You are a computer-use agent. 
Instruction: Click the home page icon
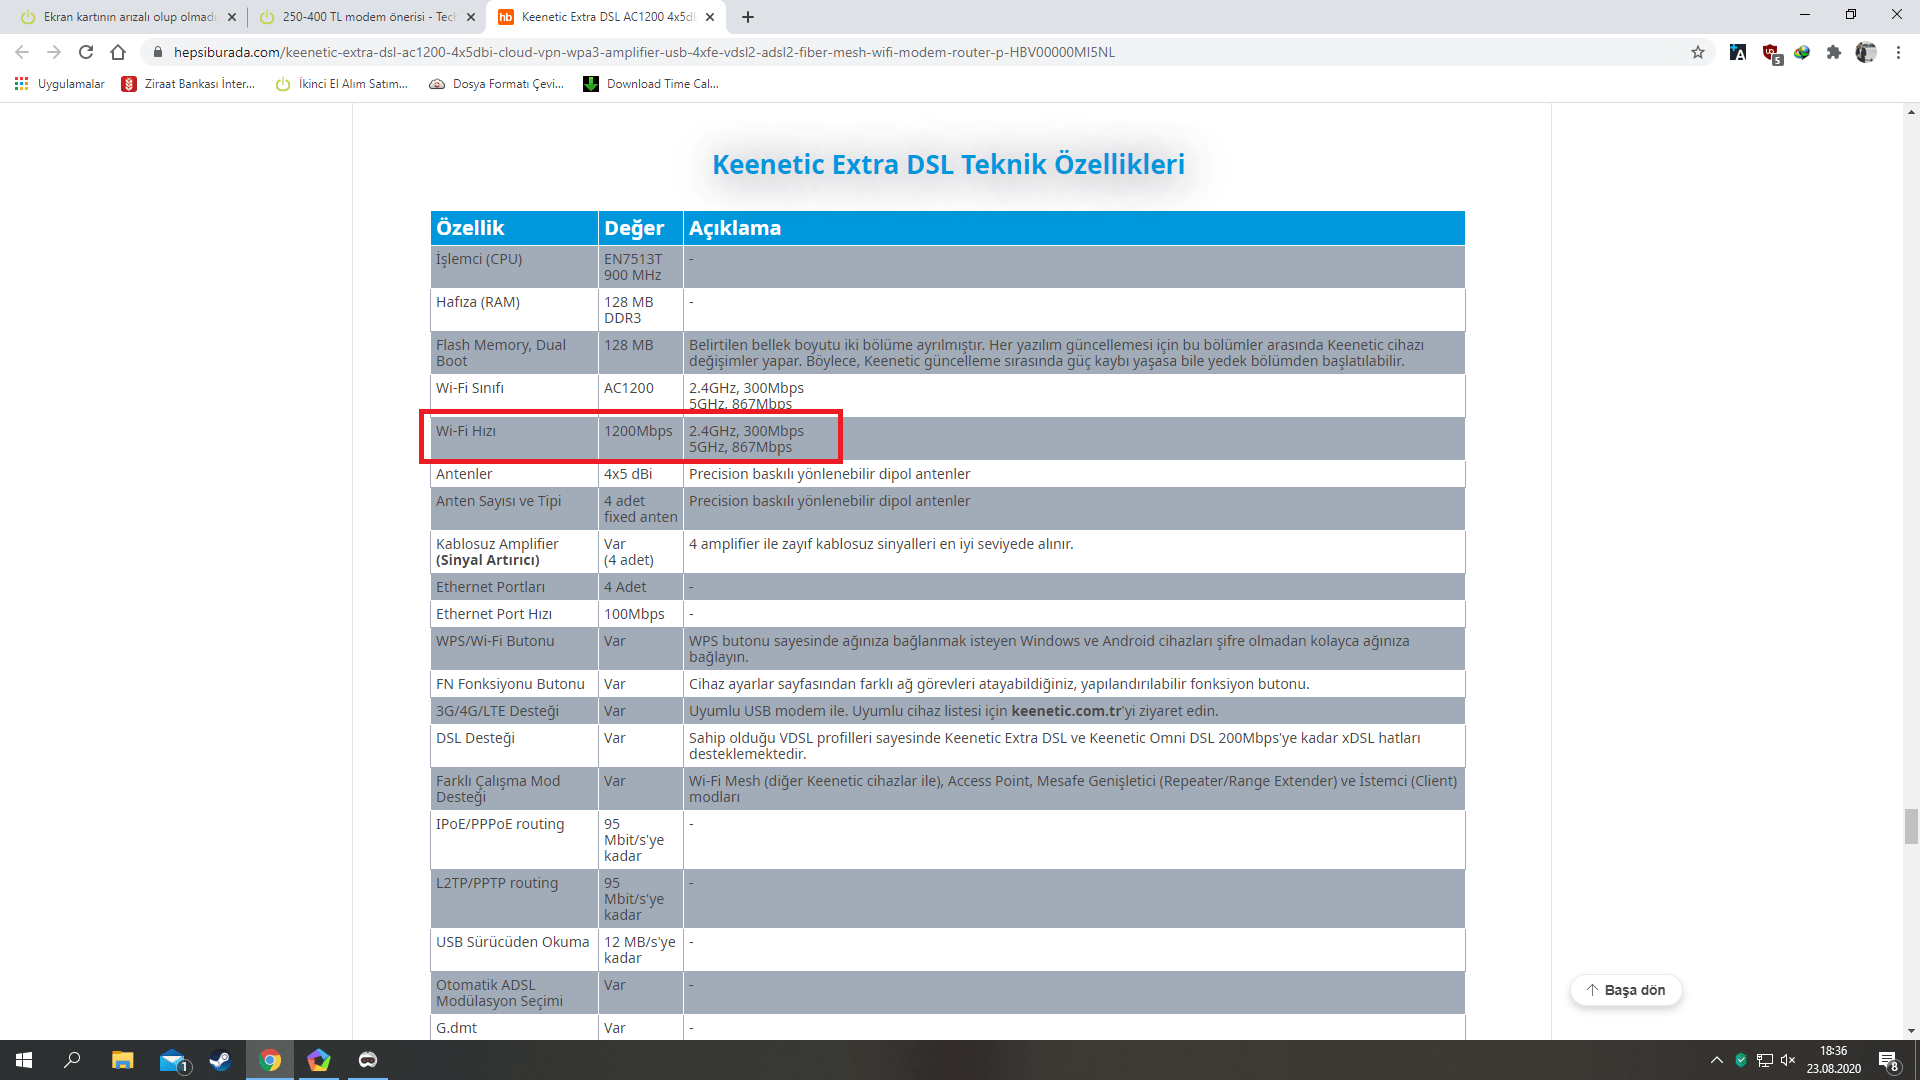click(118, 52)
